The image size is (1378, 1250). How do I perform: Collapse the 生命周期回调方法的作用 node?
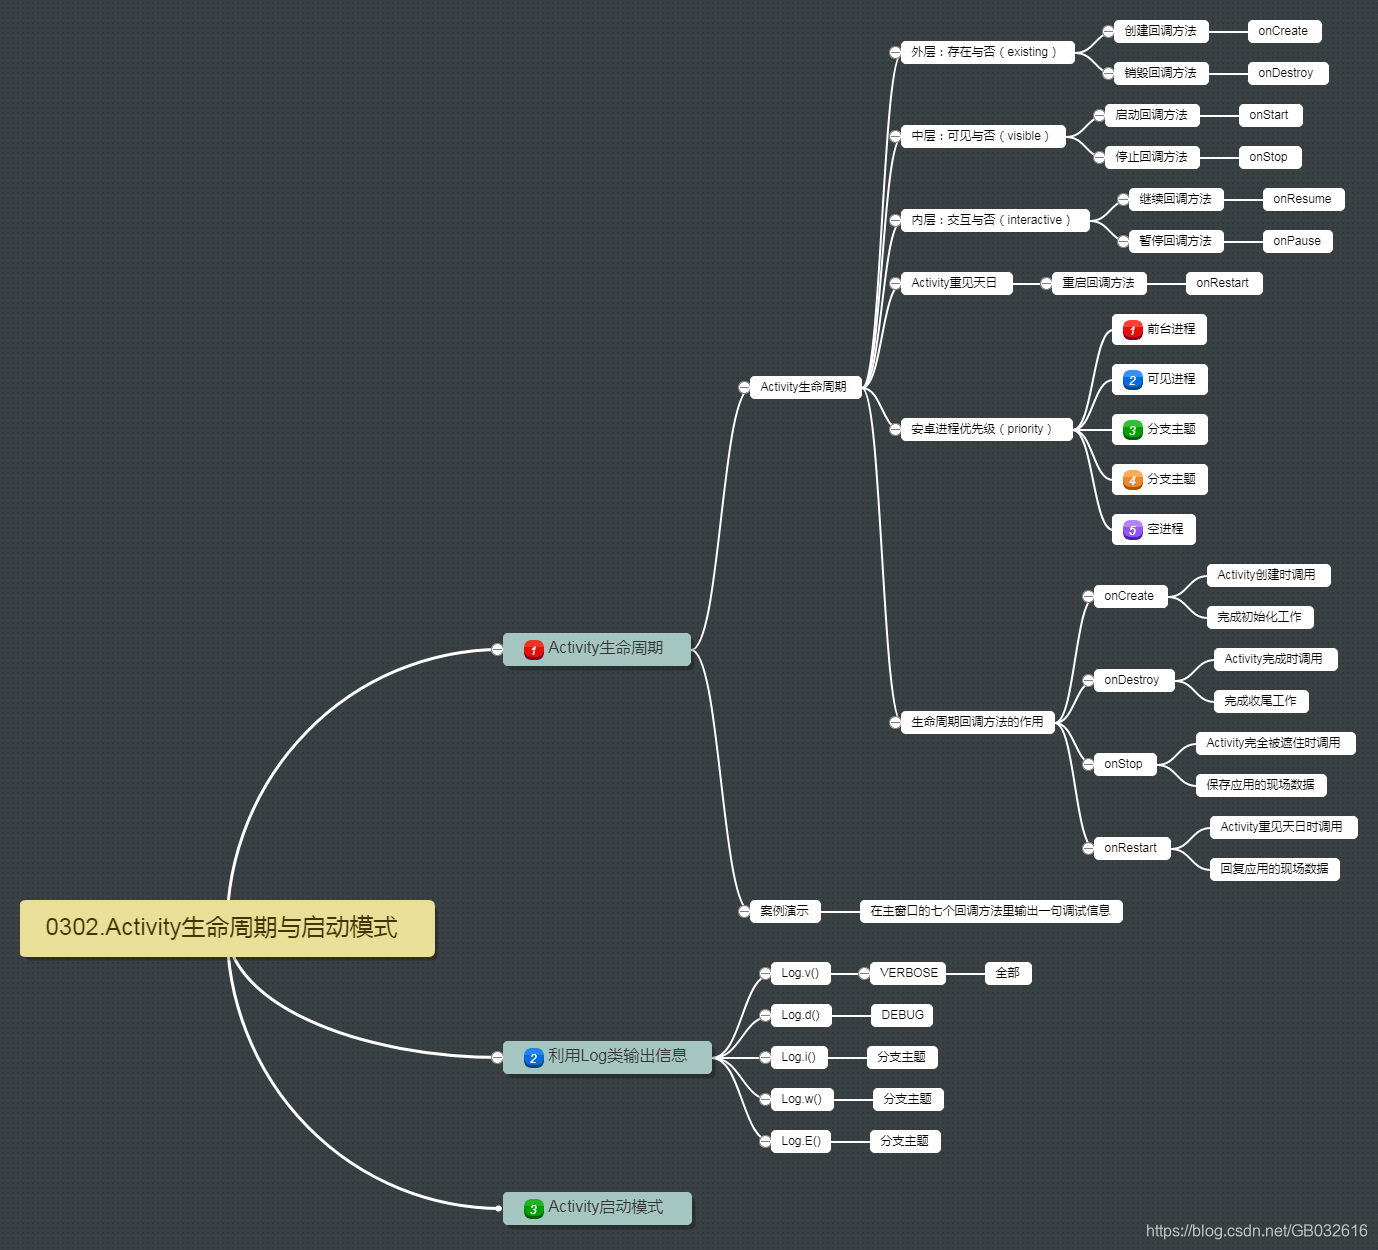[x=895, y=722]
